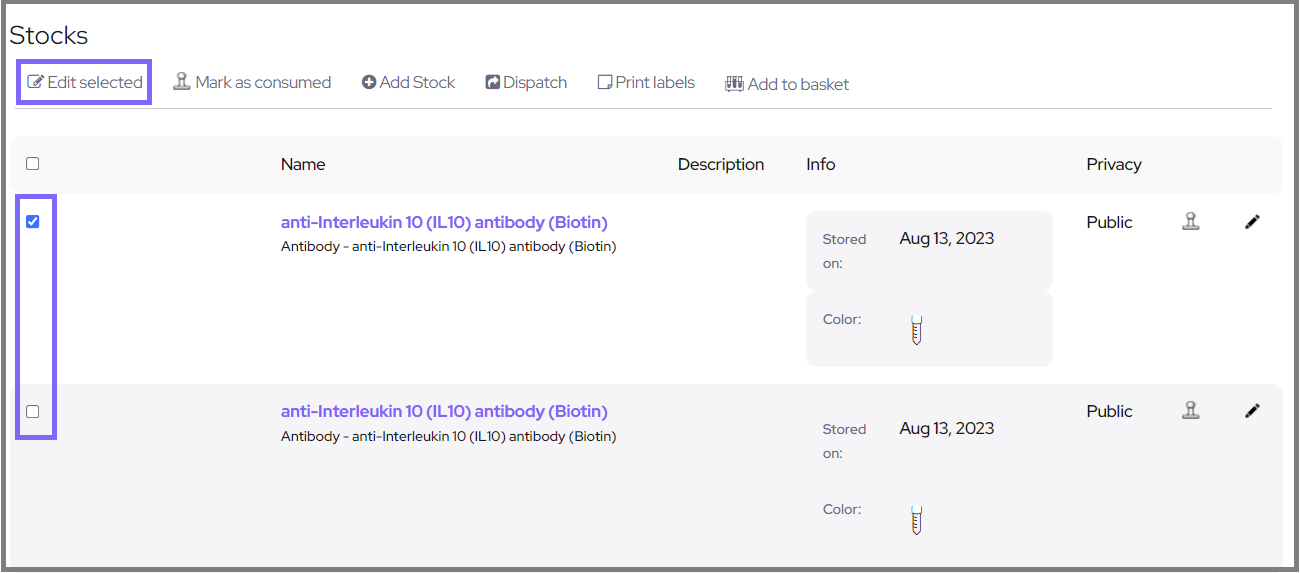The image size is (1300, 573).
Task: Click Mark as consumed in toolbar
Action: coord(252,82)
